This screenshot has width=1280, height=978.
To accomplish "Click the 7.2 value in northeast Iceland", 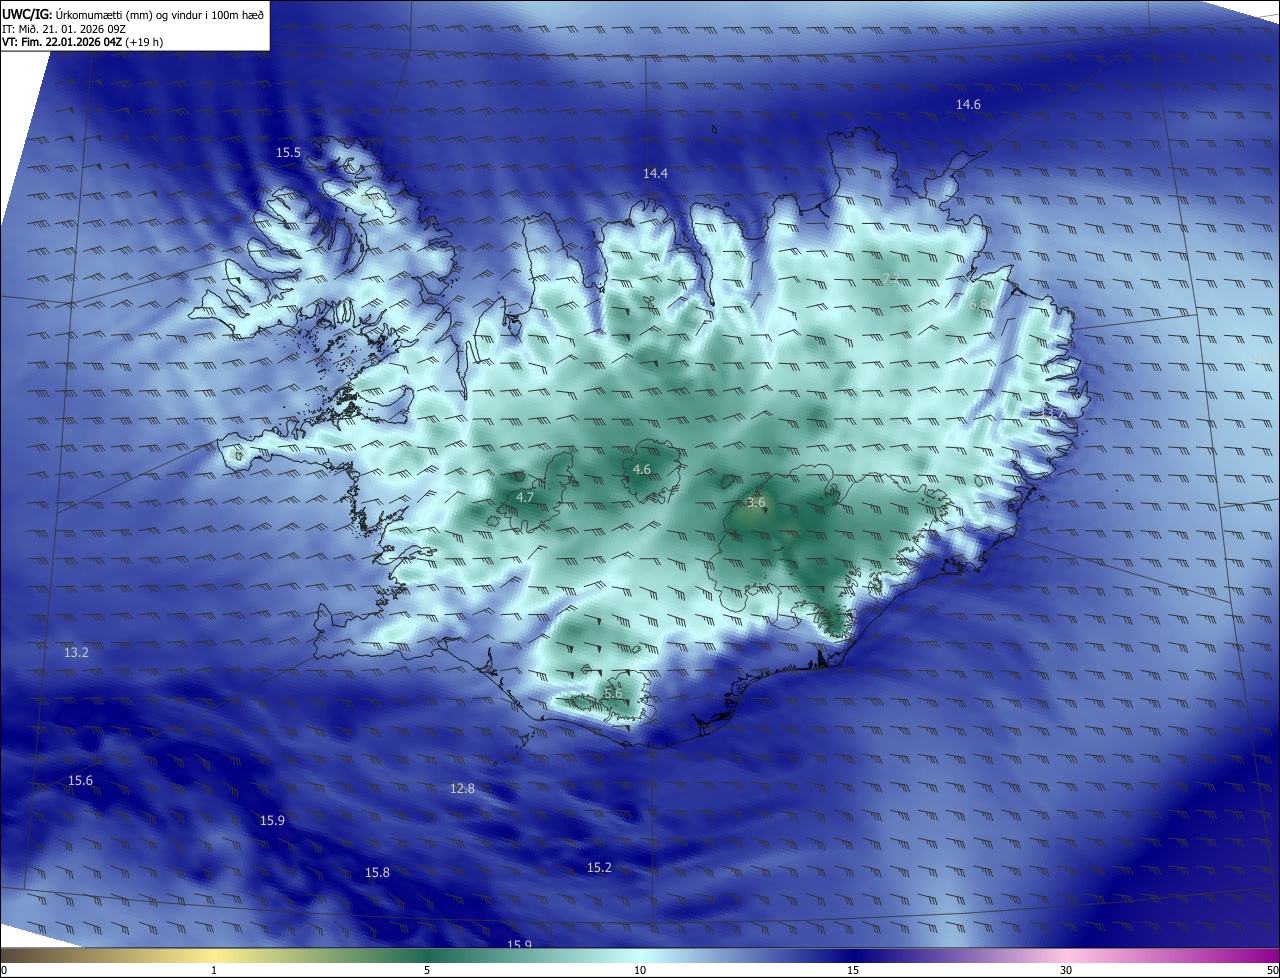I will [891, 278].
